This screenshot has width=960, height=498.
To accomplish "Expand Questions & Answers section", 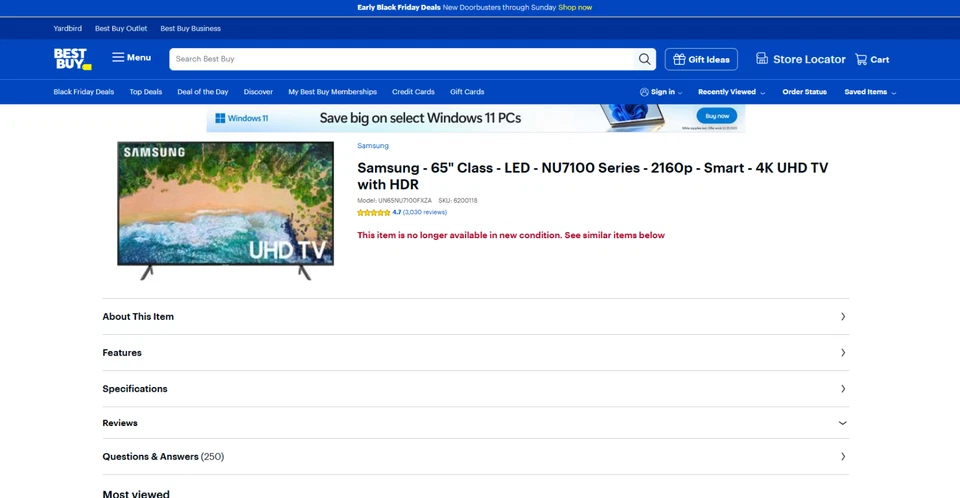I will [x=476, y=456].
